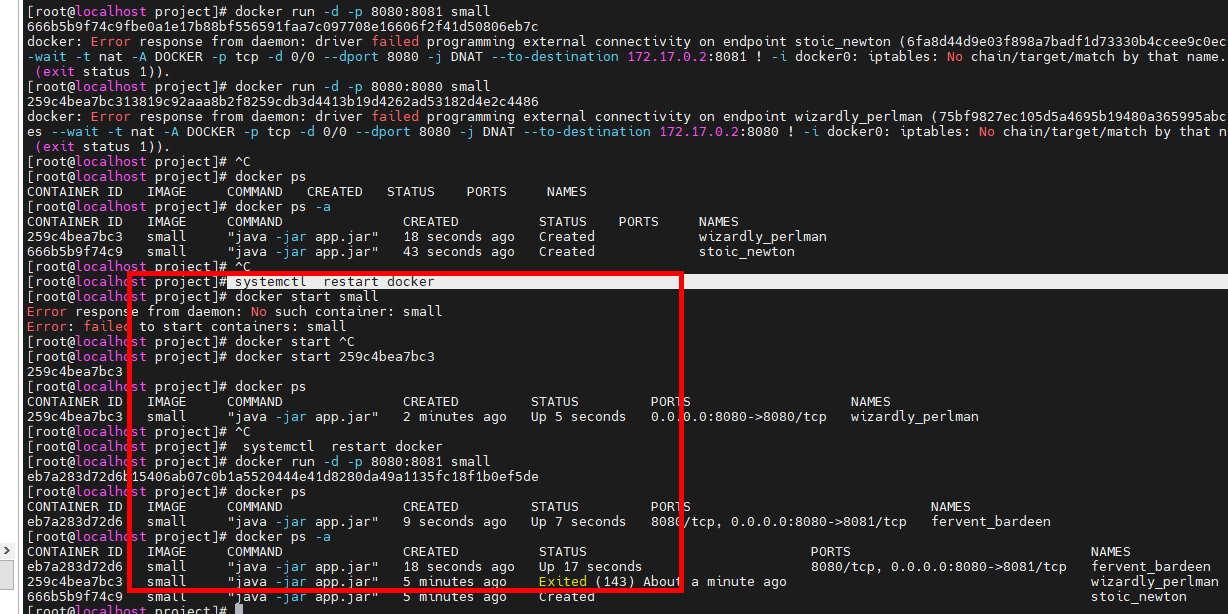Expand the collapsed left sidebar chevron
This screenshot has height=614, width=1228.
click(x=7, y=549)
